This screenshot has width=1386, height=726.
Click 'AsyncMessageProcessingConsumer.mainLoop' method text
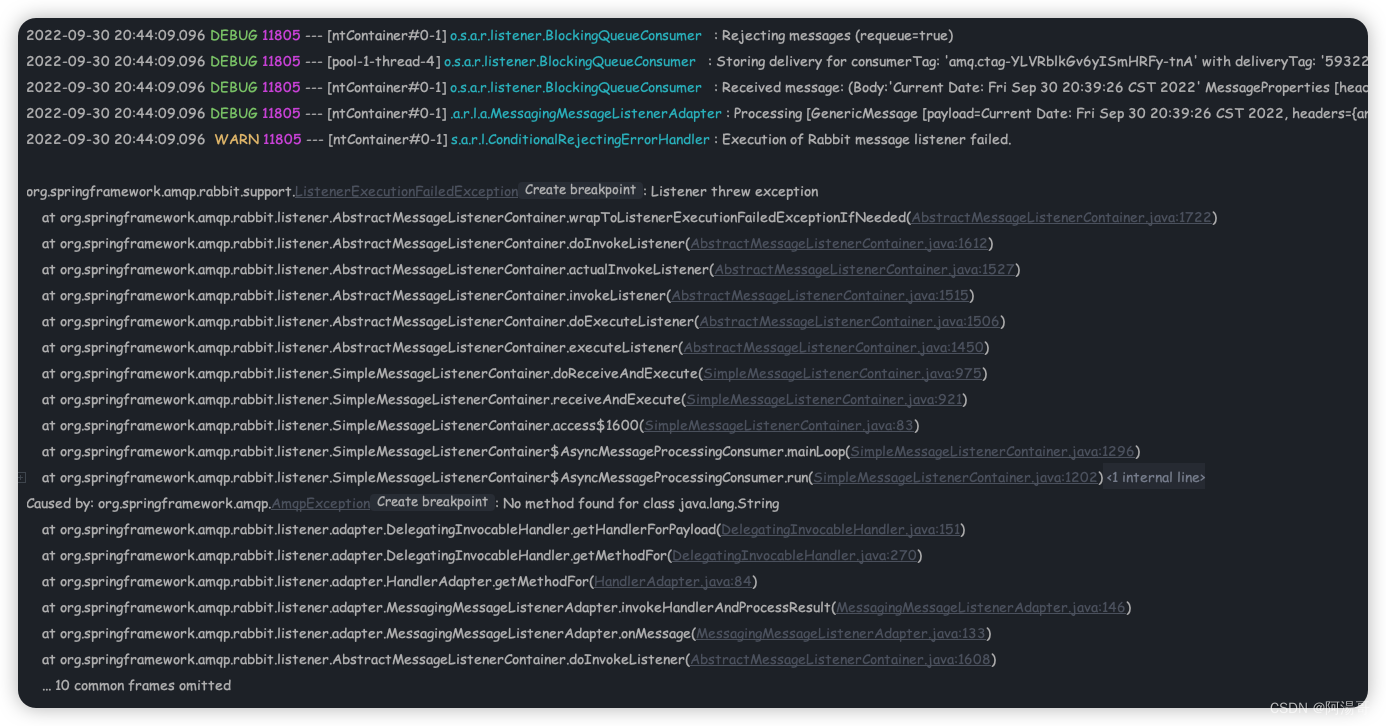point(703,451)
